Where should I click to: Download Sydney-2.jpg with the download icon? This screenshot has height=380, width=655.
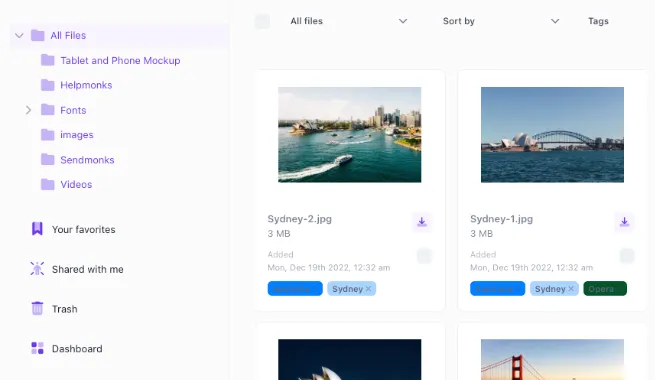[x=422, y=222]
